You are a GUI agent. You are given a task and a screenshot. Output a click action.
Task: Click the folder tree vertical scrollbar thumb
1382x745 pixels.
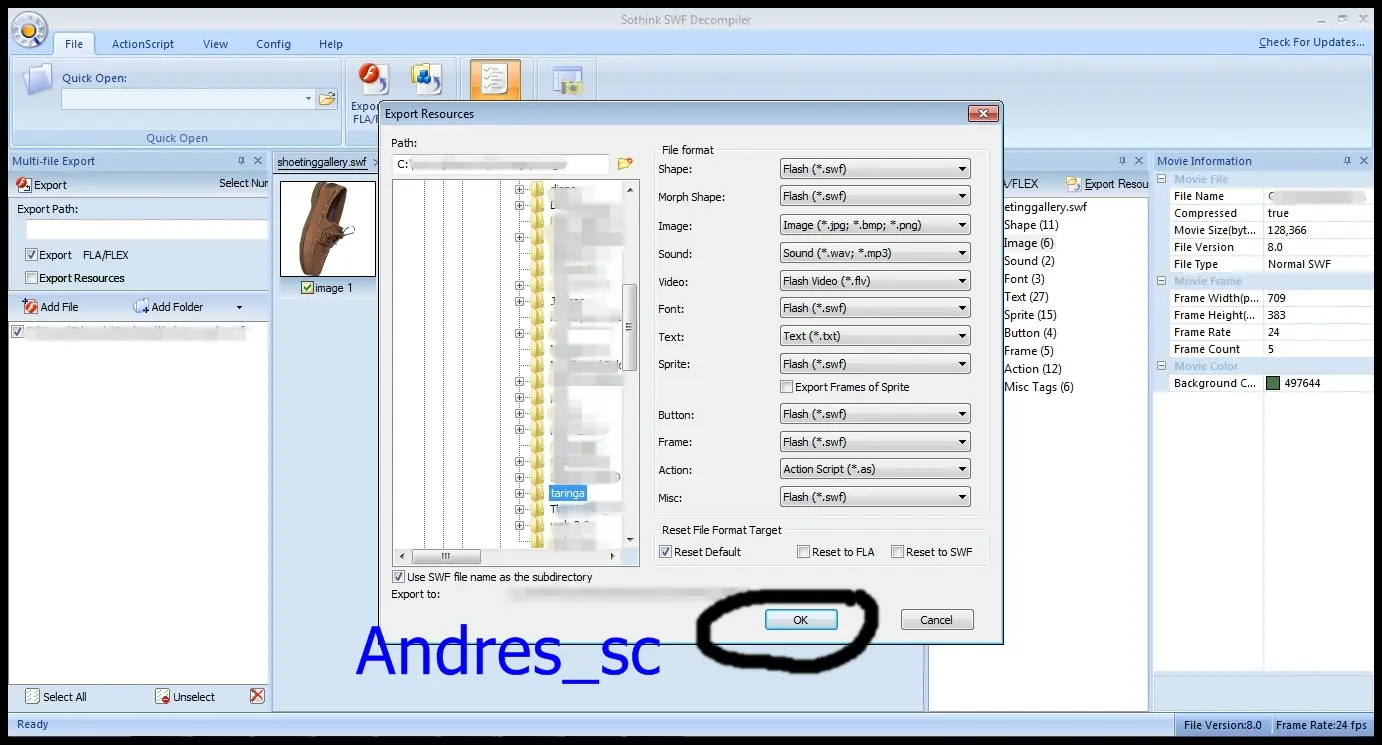tap(630, 327)
